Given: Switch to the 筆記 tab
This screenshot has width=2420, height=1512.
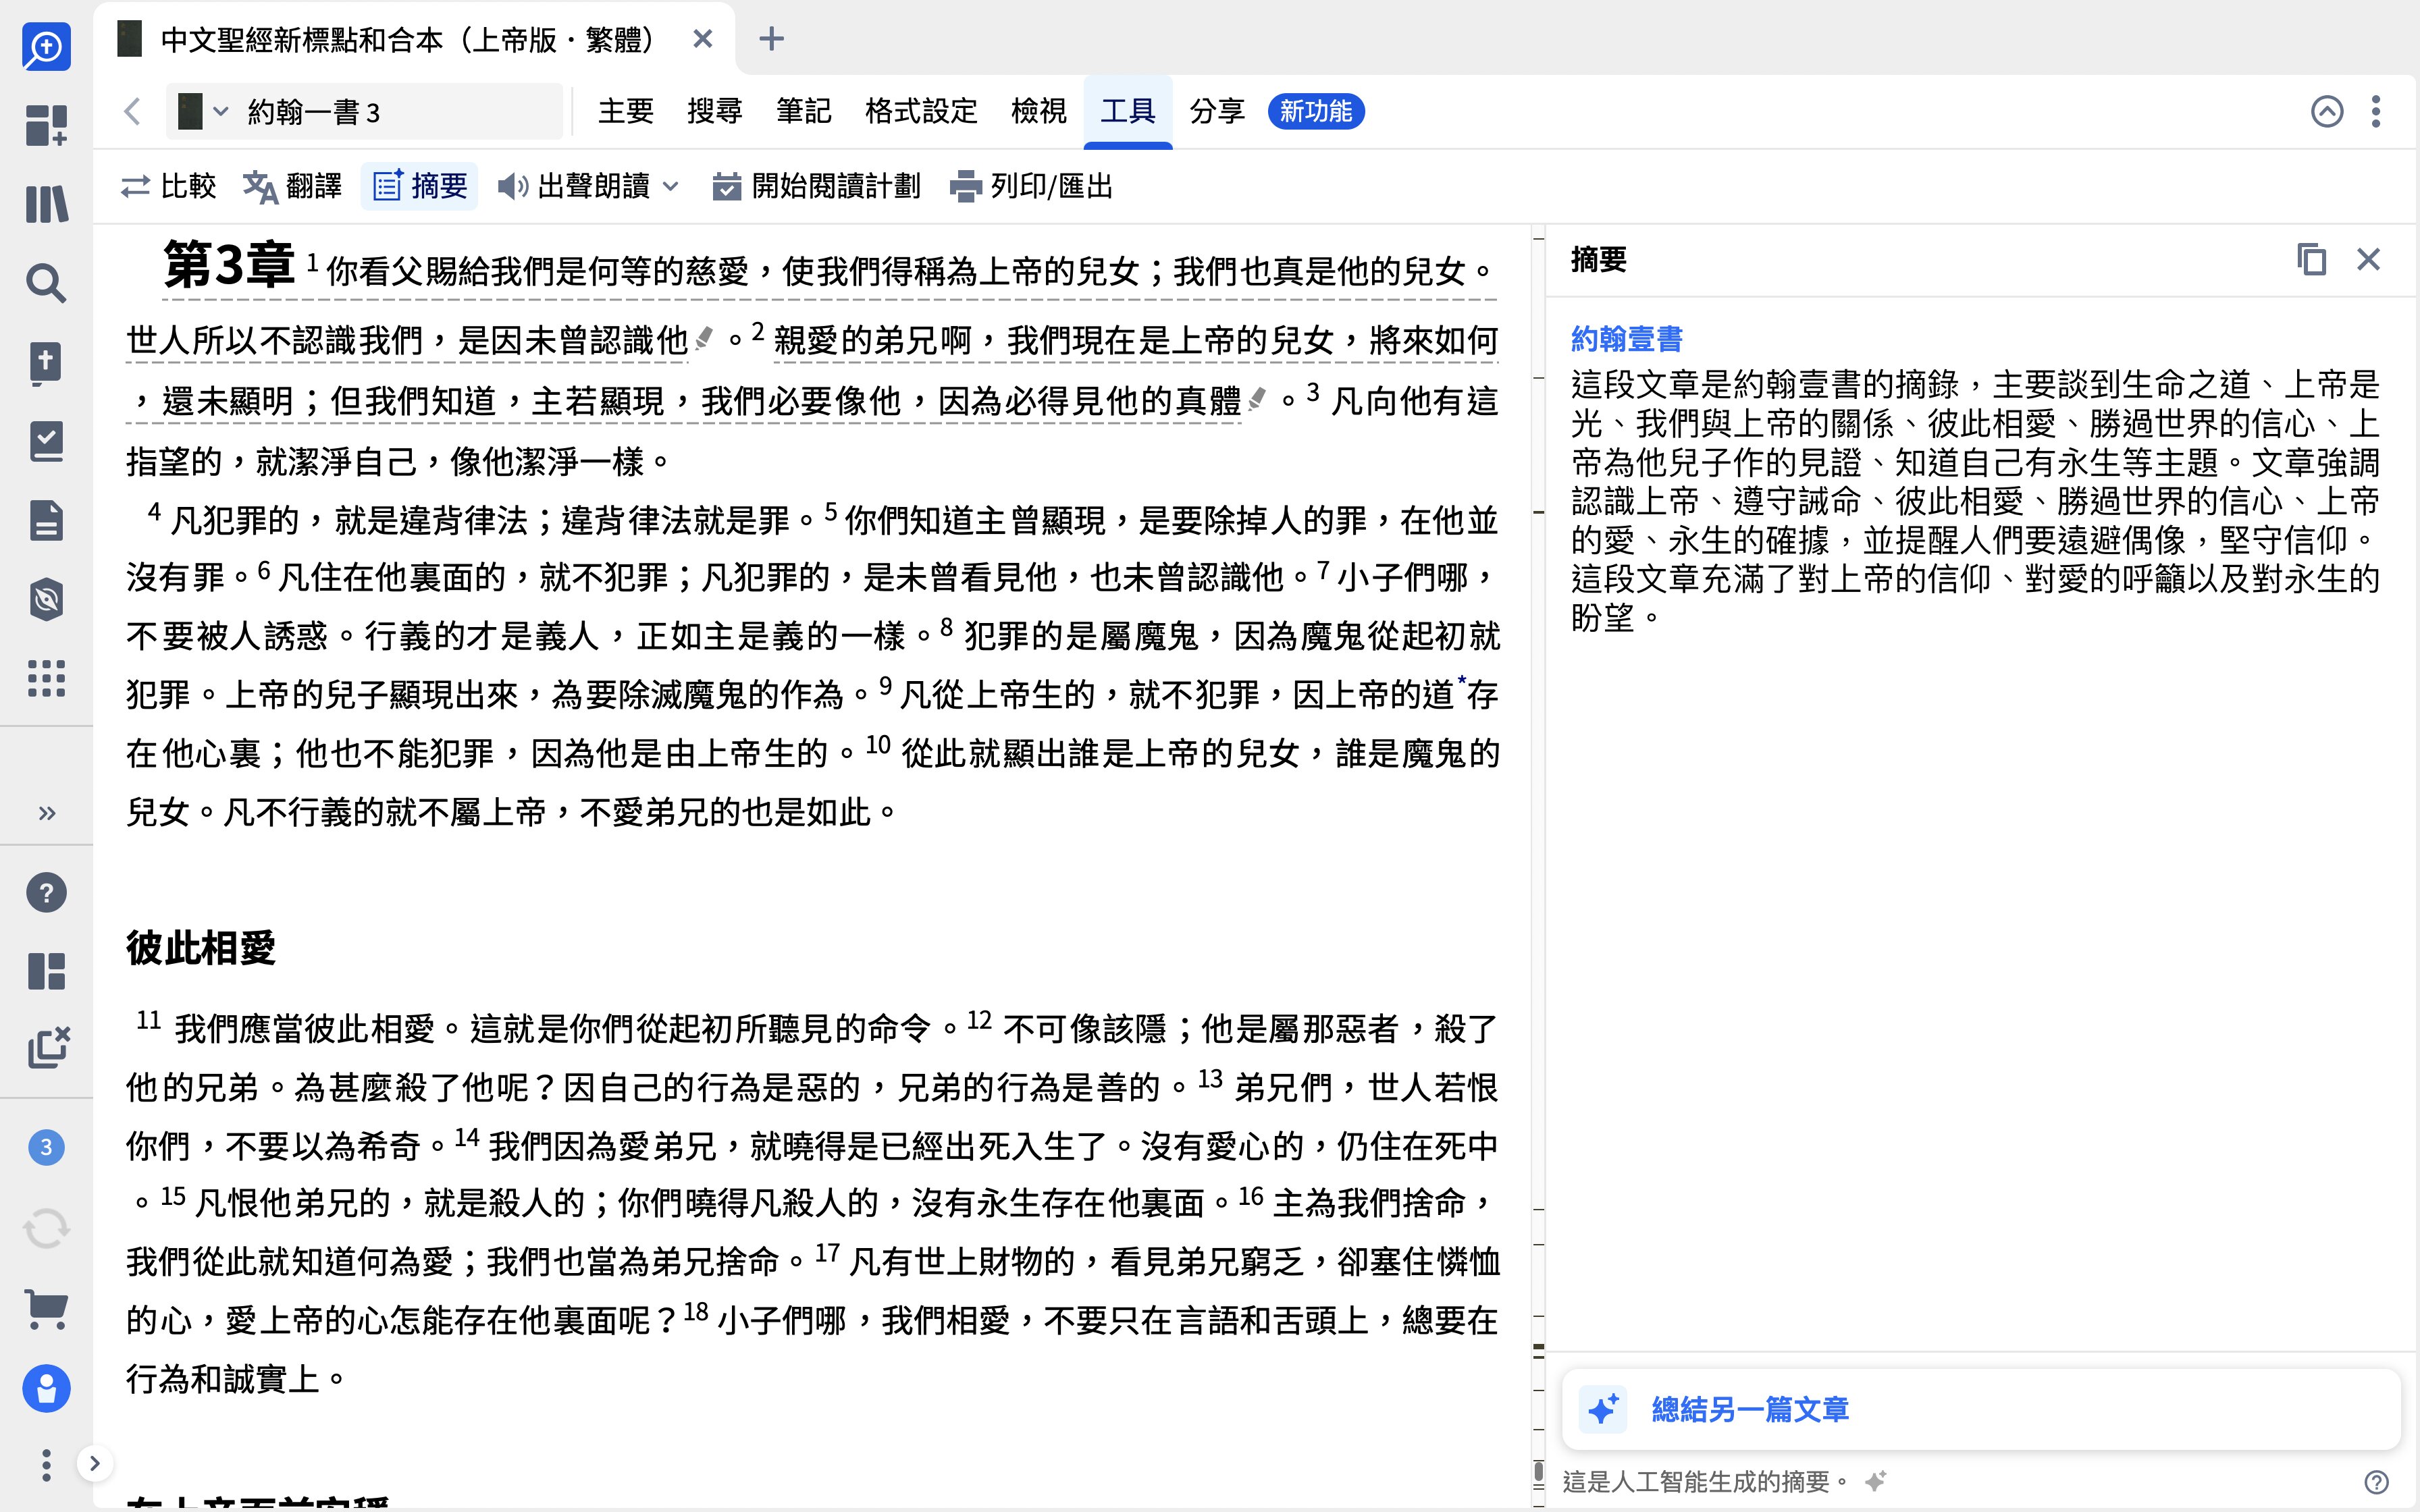Looking at the screenshot, I should [804, 111].
